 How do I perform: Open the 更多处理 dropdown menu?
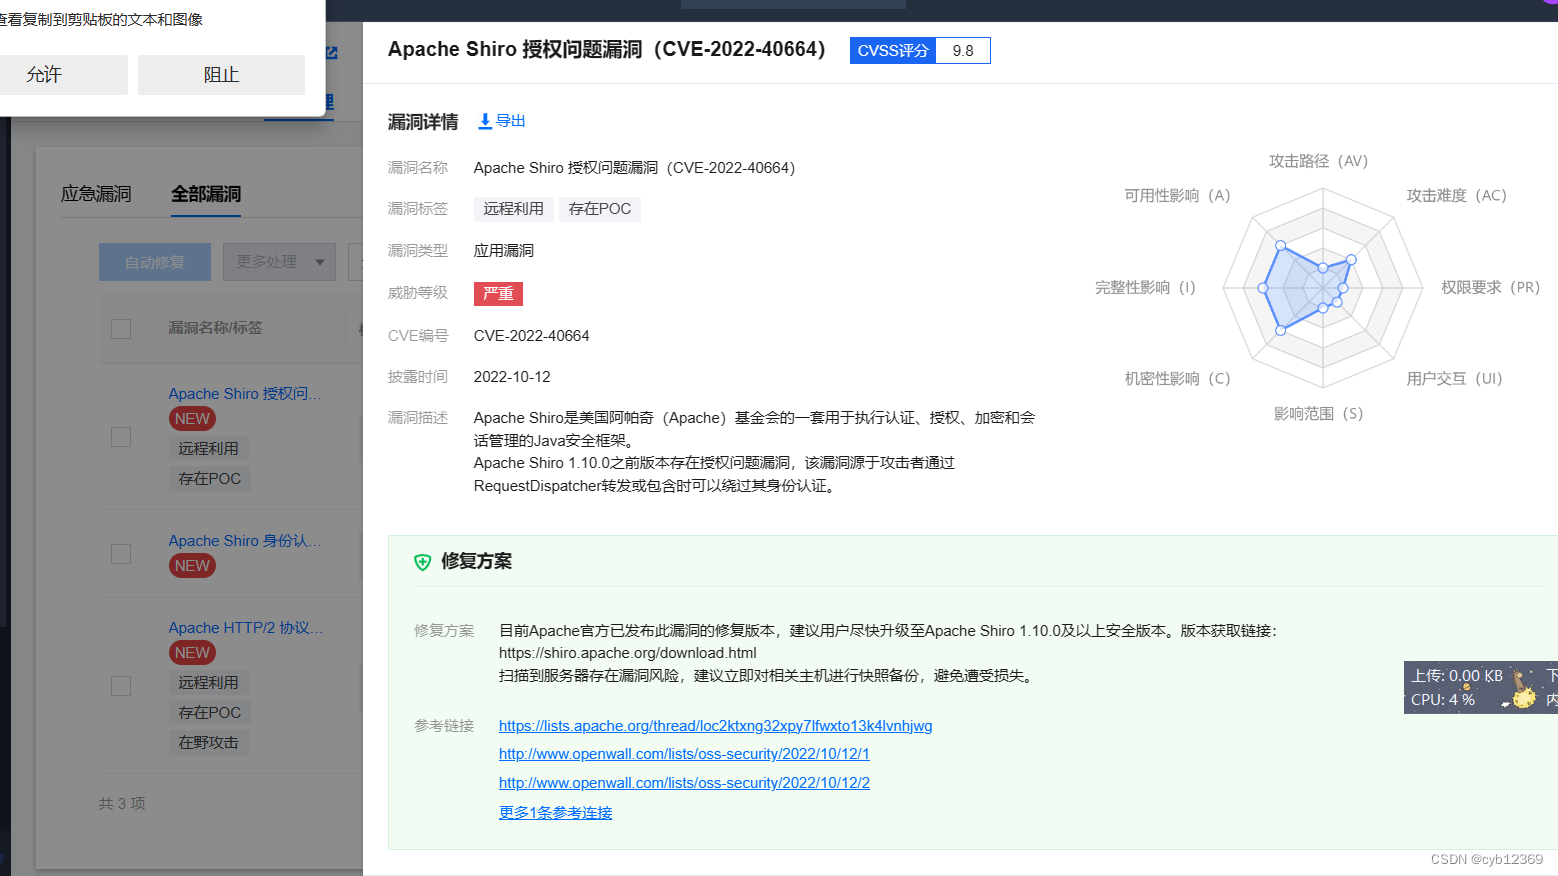[x=279, y=262]
